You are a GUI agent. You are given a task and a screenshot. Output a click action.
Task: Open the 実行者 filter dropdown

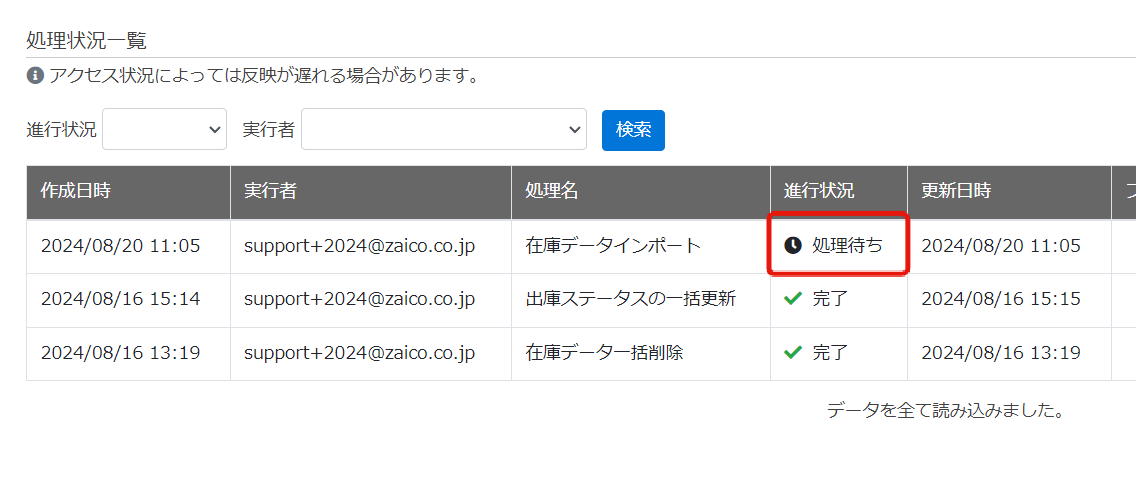click(443, 129)
